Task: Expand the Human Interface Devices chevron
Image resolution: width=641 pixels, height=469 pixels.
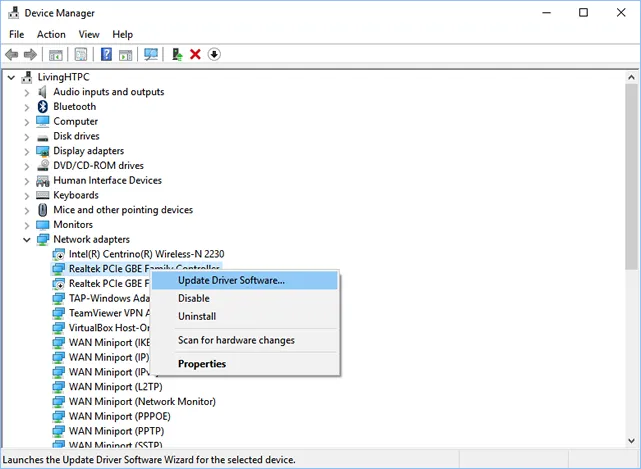Action: click(x=27, y=181)
